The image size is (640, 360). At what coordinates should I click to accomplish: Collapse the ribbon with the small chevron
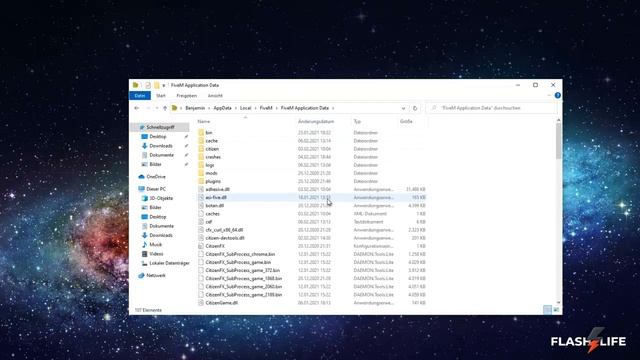(549, 96)
